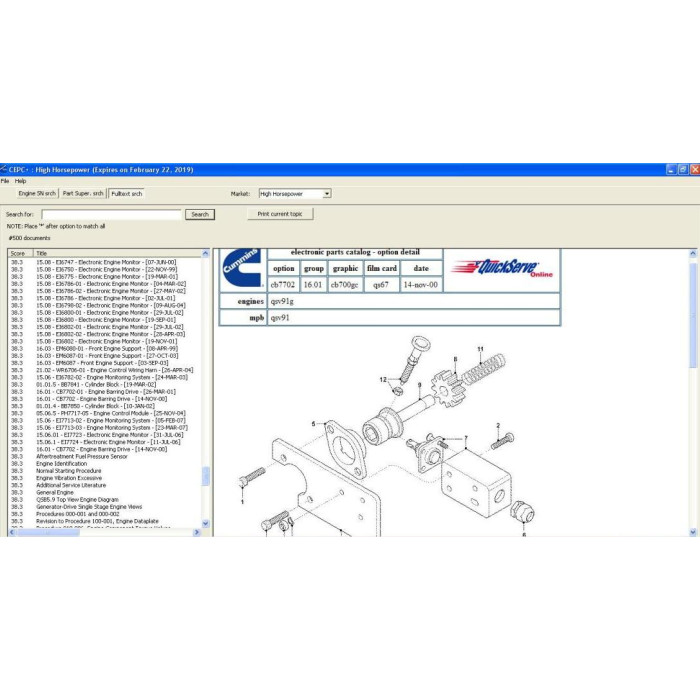This screenshot has height=700, width=700.
Task: Click option value cb7702 in table
Action: point(283,285)
